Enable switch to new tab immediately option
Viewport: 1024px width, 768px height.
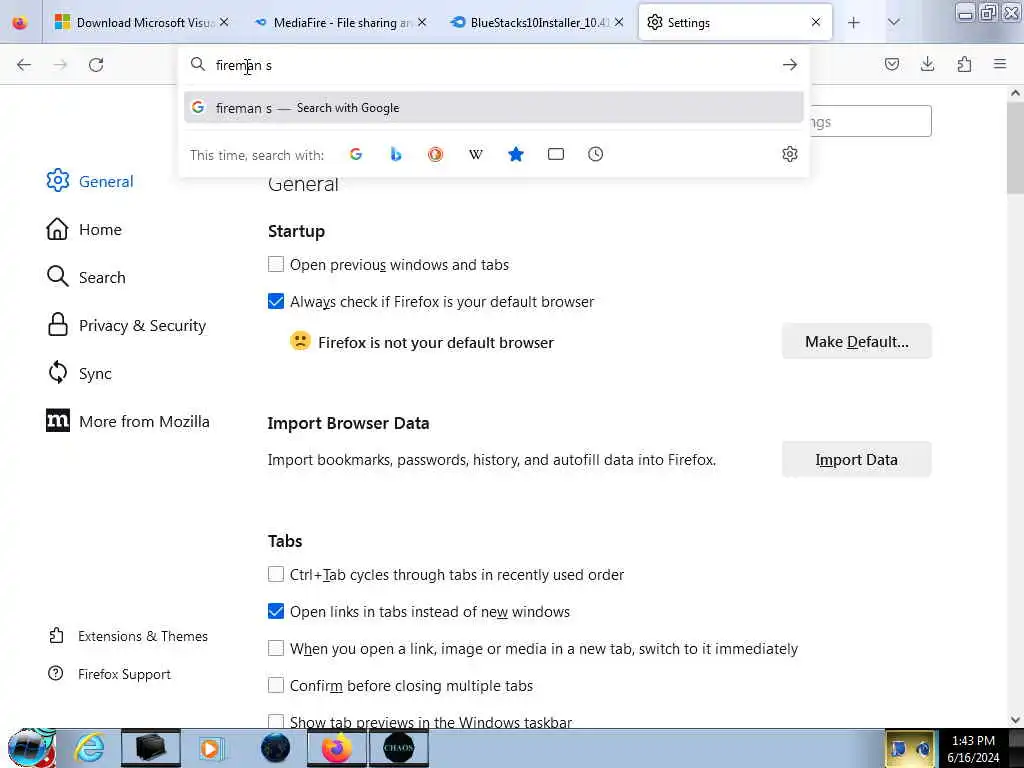(276, 648)
